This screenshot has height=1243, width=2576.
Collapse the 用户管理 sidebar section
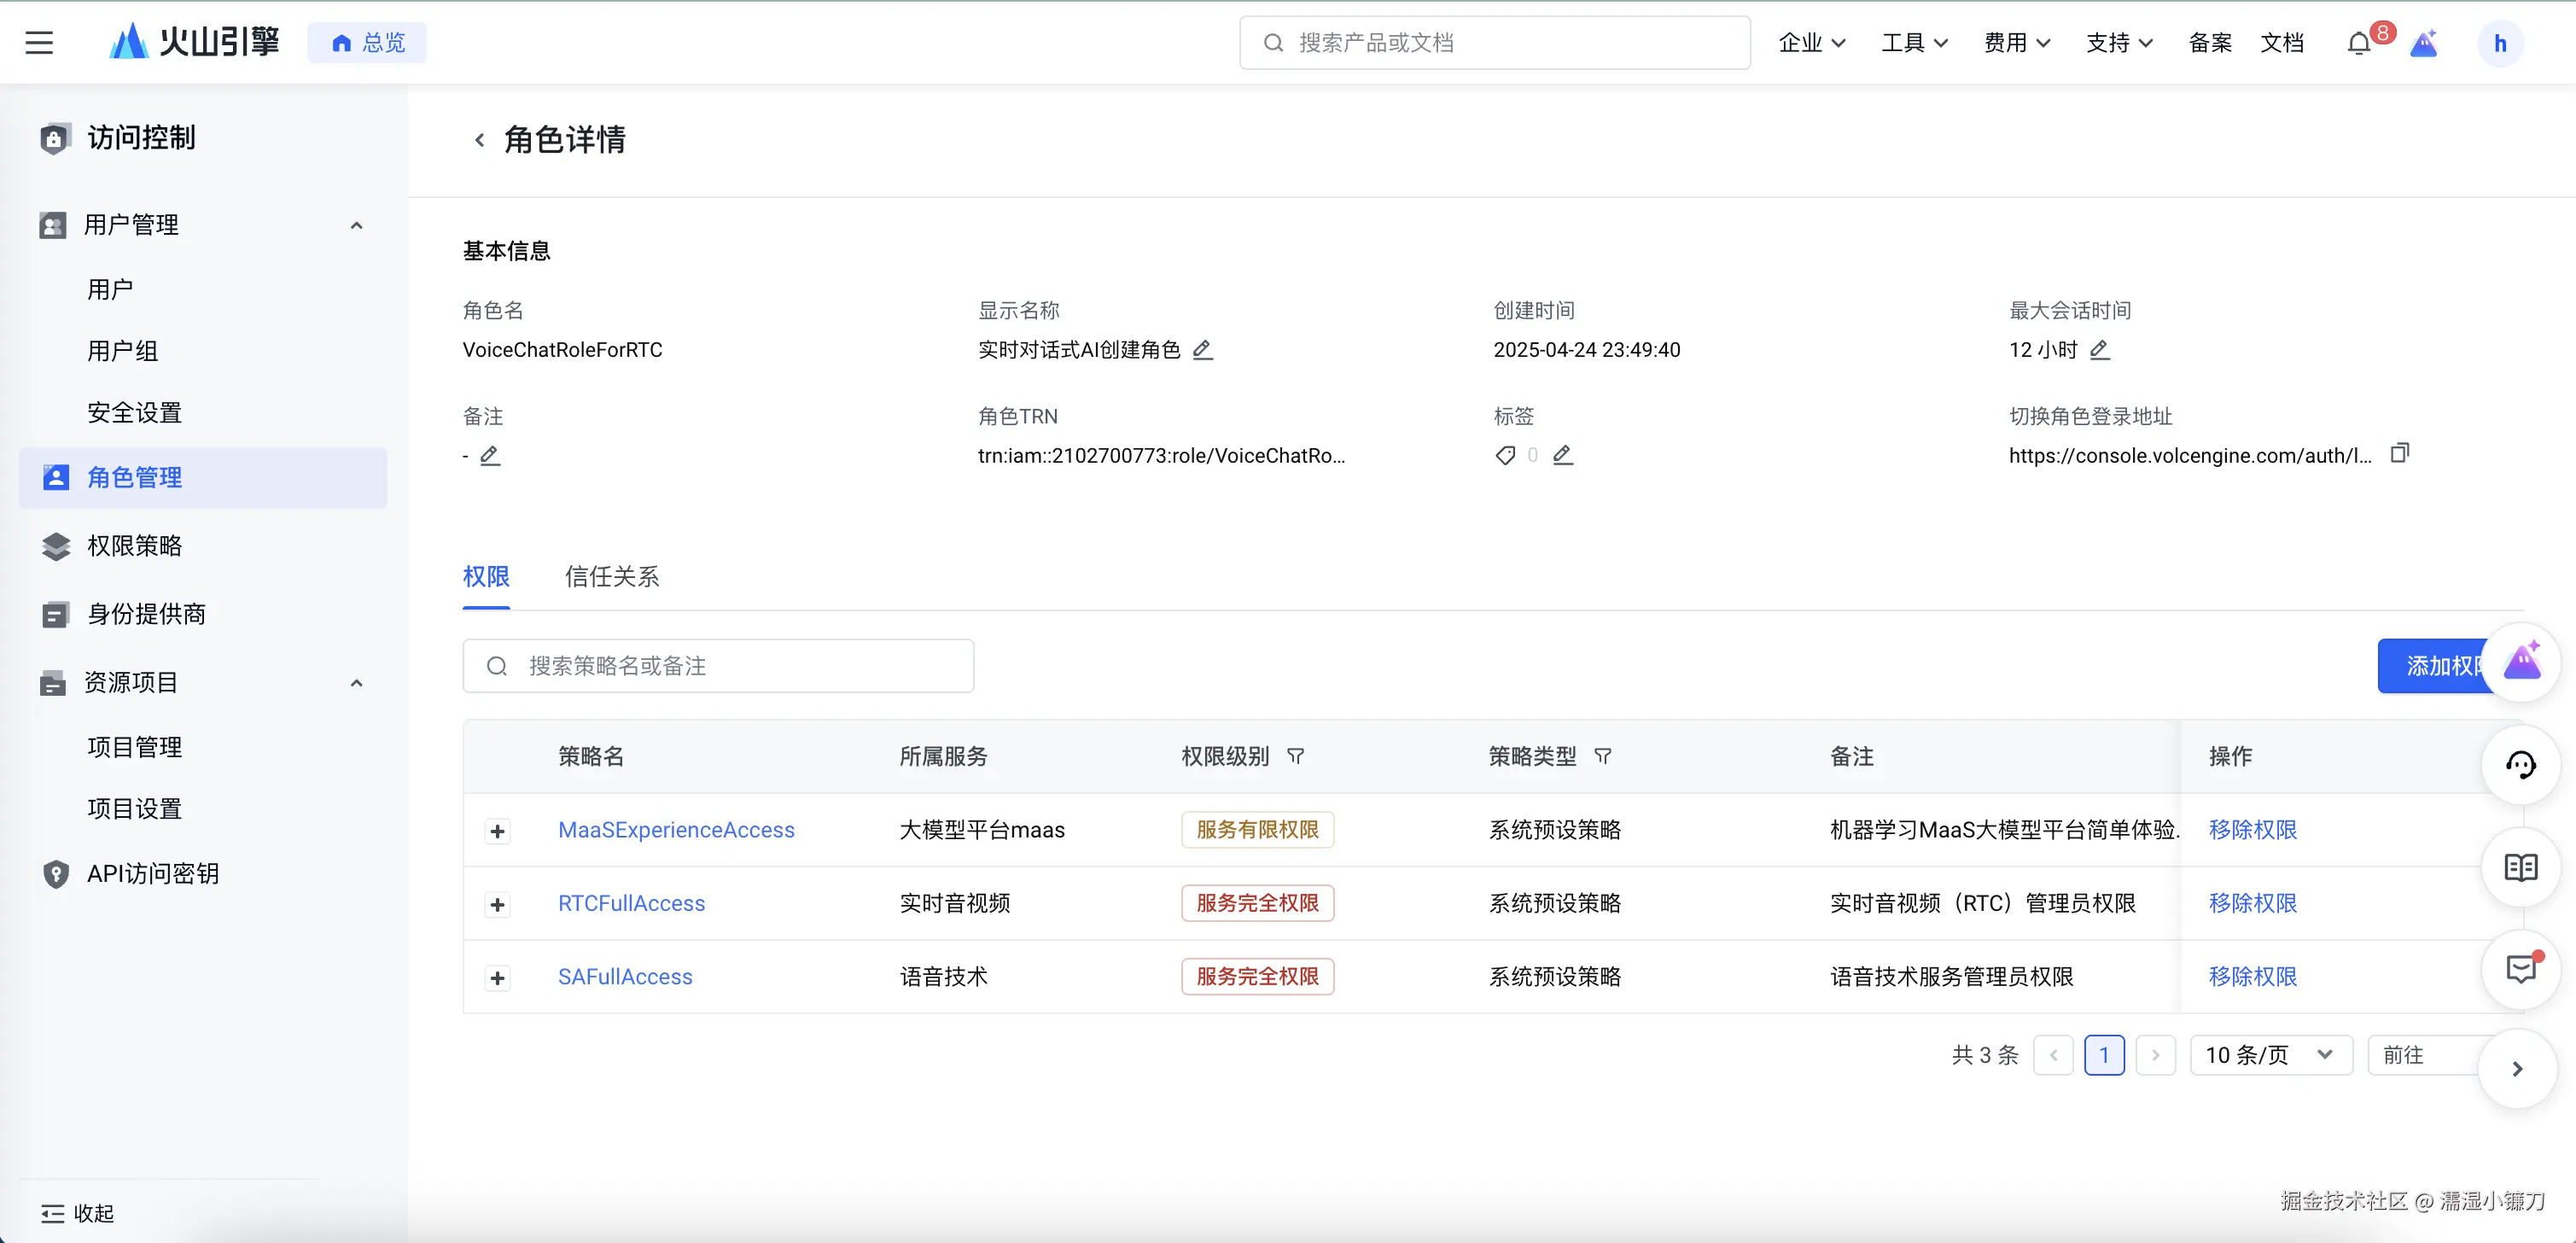pos(356,225)
